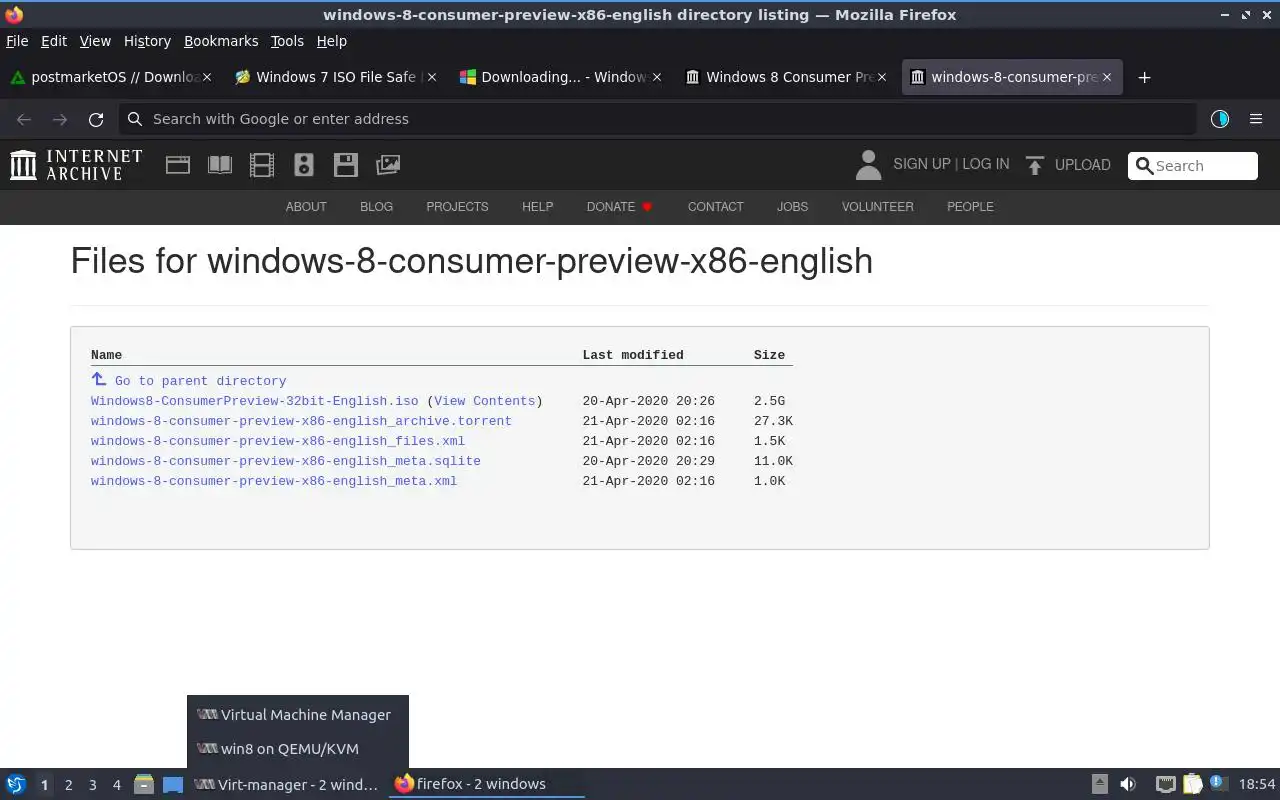Image resolution: width=1280 pixels, height=800 pixels.
Task: Close the Windows 8 Consumer Preview tab
Action: click(x=882, y=77)
